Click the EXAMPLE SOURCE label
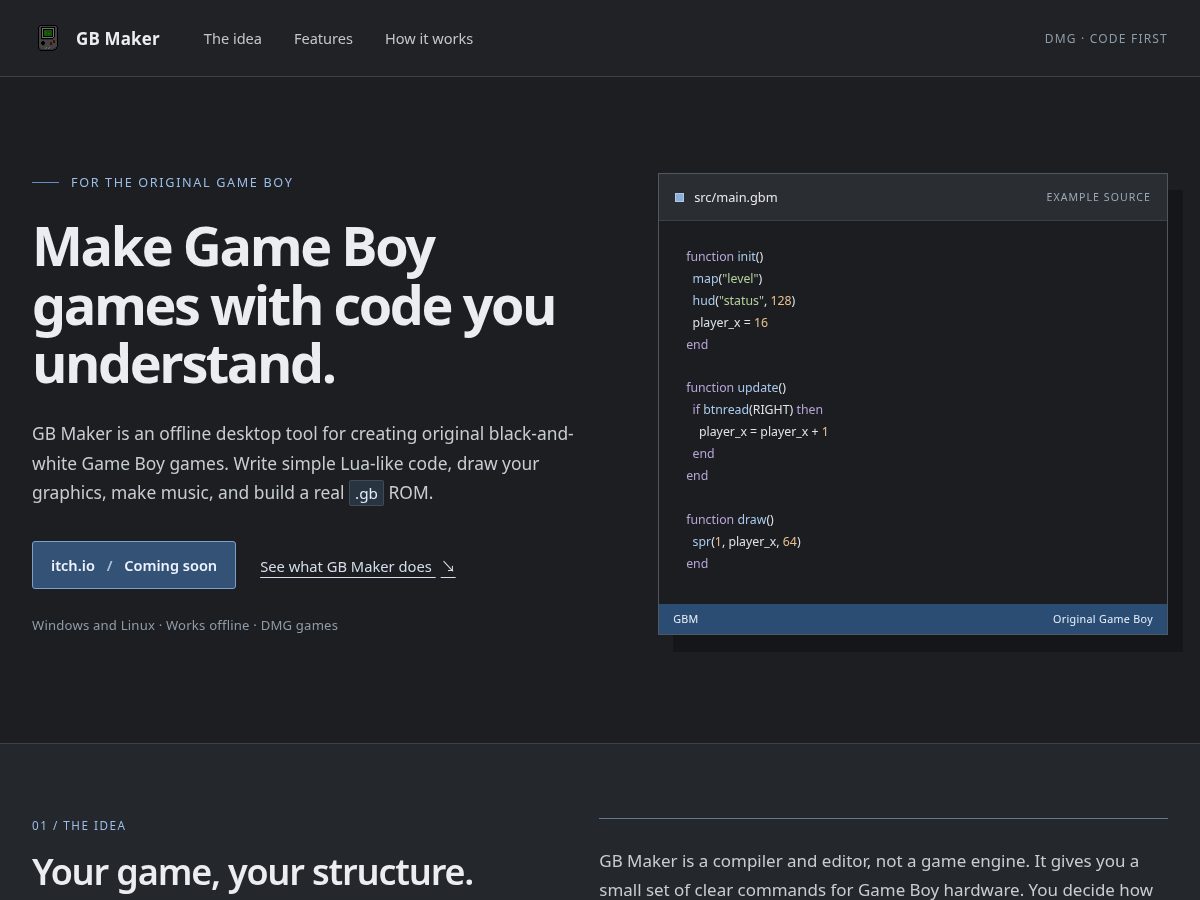This screenshot has height=900, width=1200. [x=1098, y=197]
